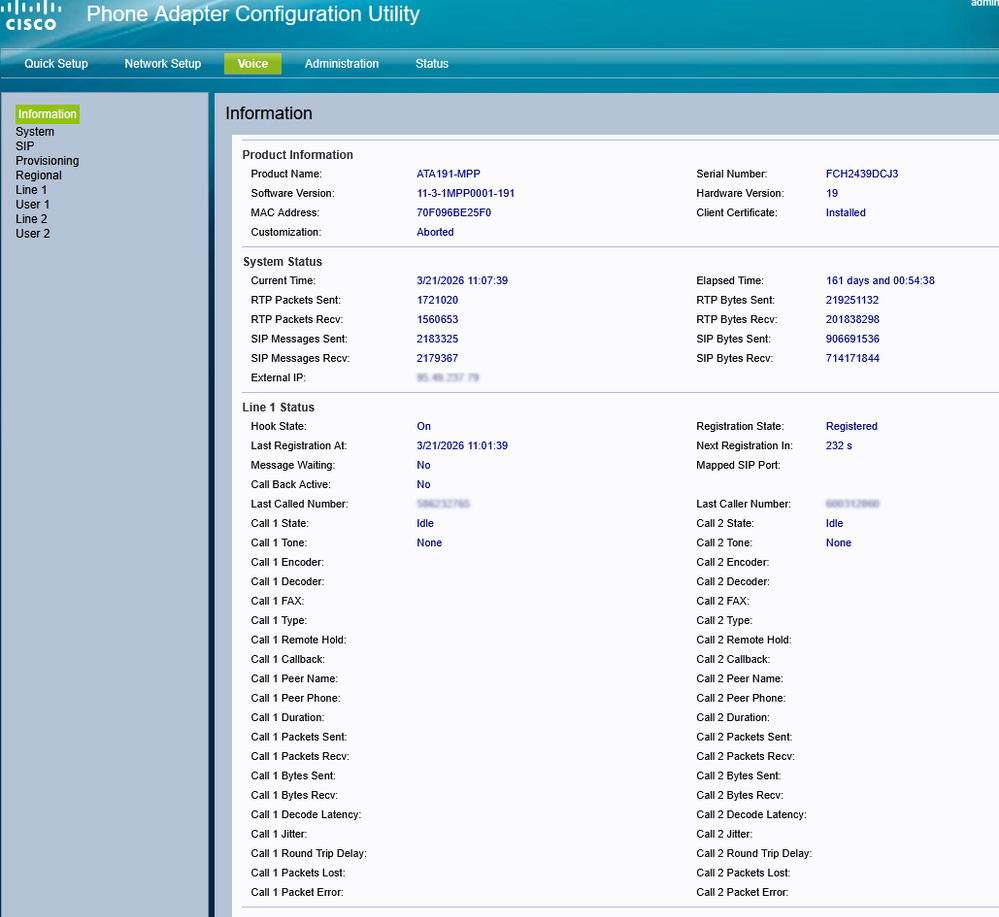Open the System sidebar page
The image size is (999, 917).
pyautogui.click(x=35, y=131)
